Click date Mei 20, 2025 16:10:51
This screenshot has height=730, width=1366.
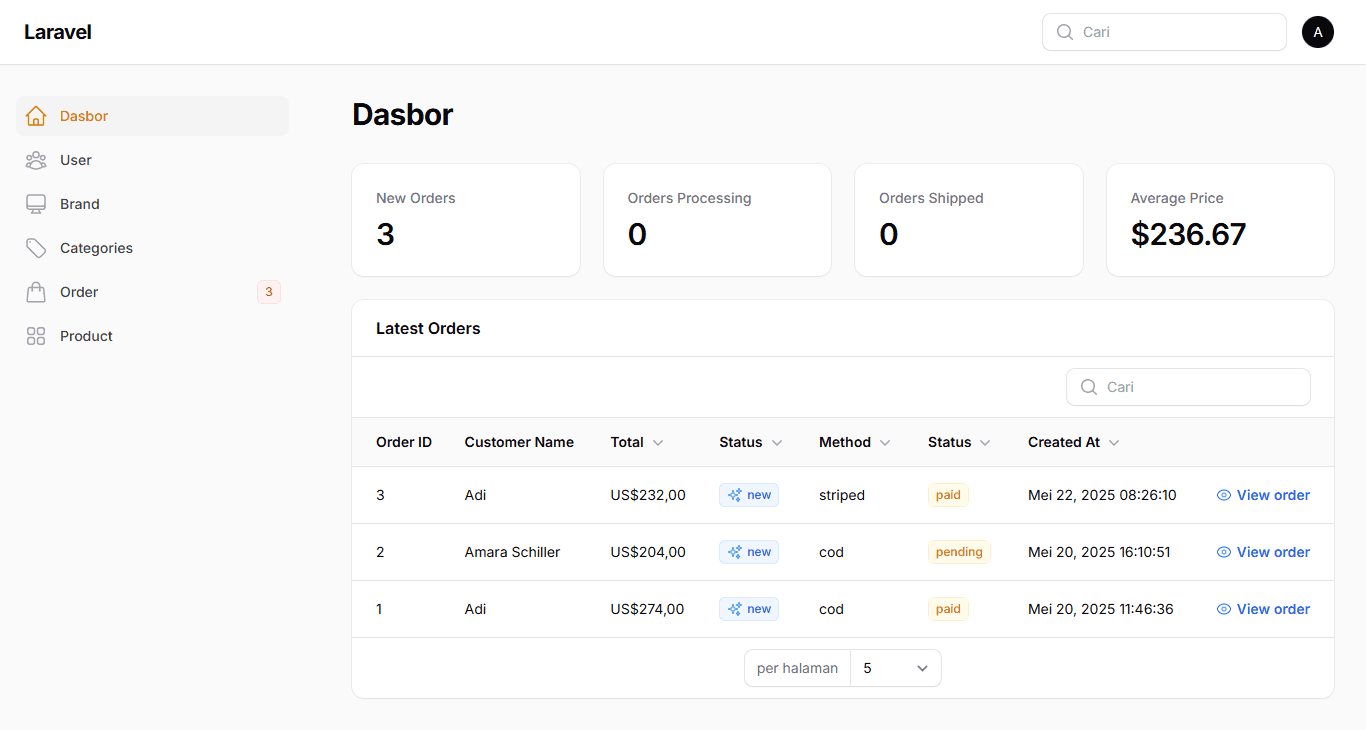click(1099, 552)
